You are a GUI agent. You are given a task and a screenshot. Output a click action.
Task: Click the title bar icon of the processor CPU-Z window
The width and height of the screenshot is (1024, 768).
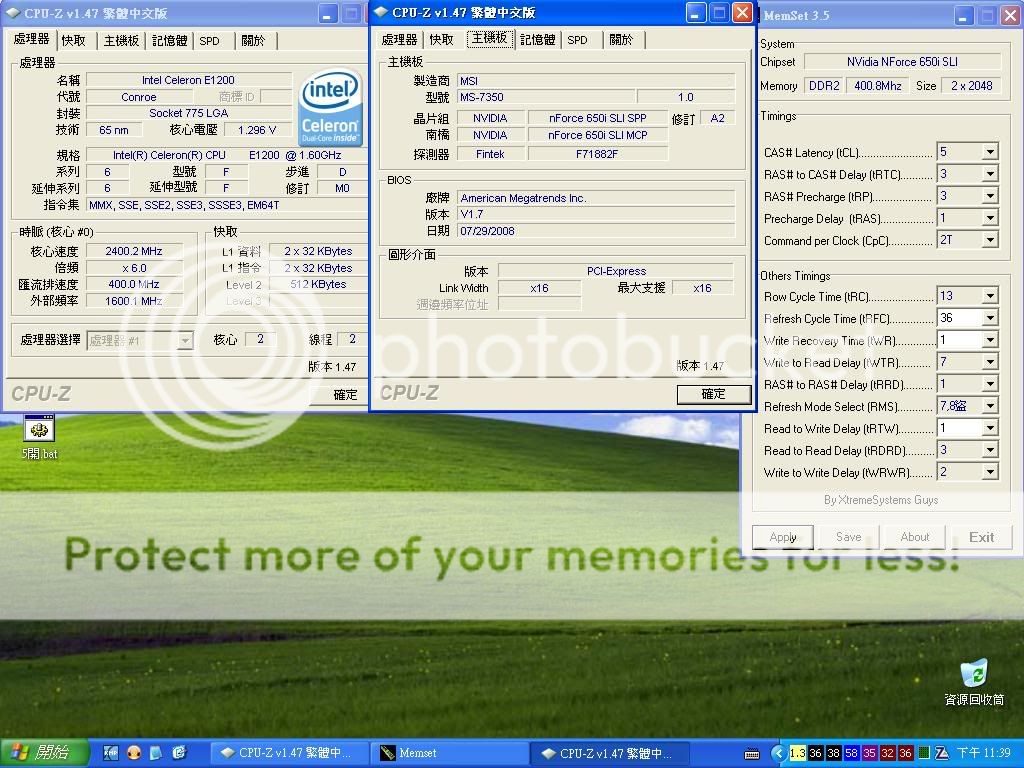(x=12, y=12)
